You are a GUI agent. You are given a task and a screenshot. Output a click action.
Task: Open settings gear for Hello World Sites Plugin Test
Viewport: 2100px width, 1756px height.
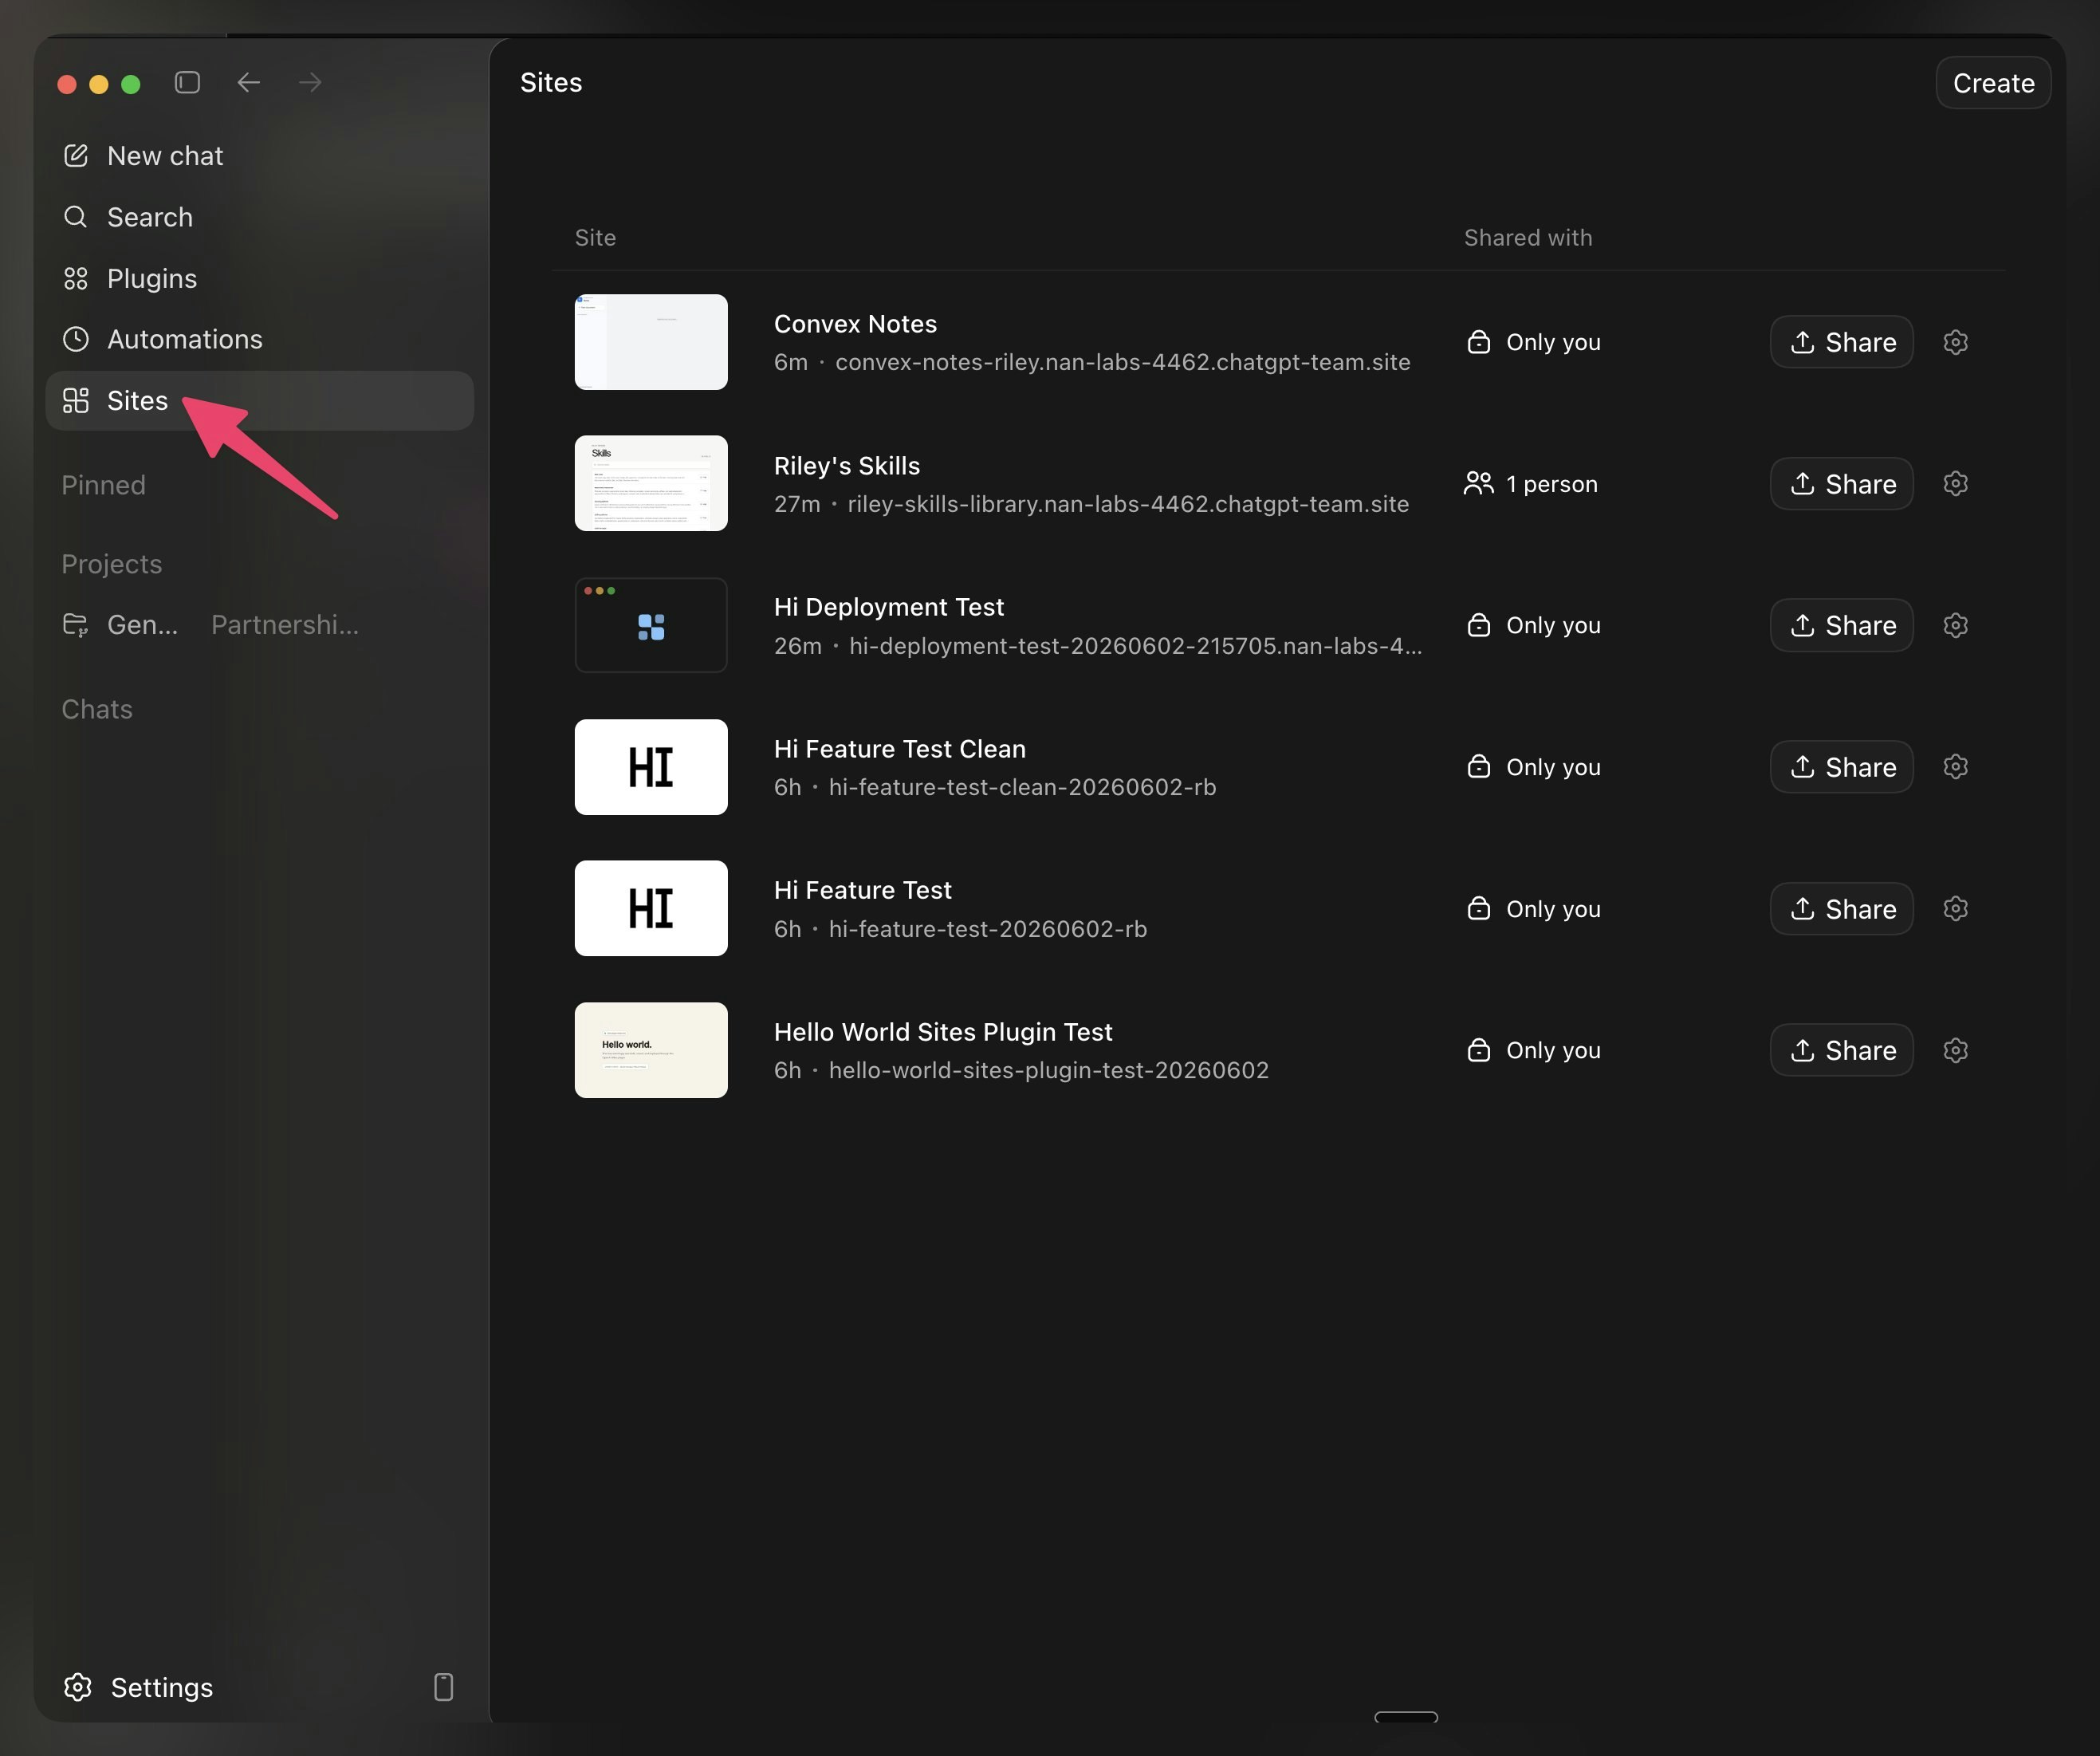click(x=1956, y=1050)
